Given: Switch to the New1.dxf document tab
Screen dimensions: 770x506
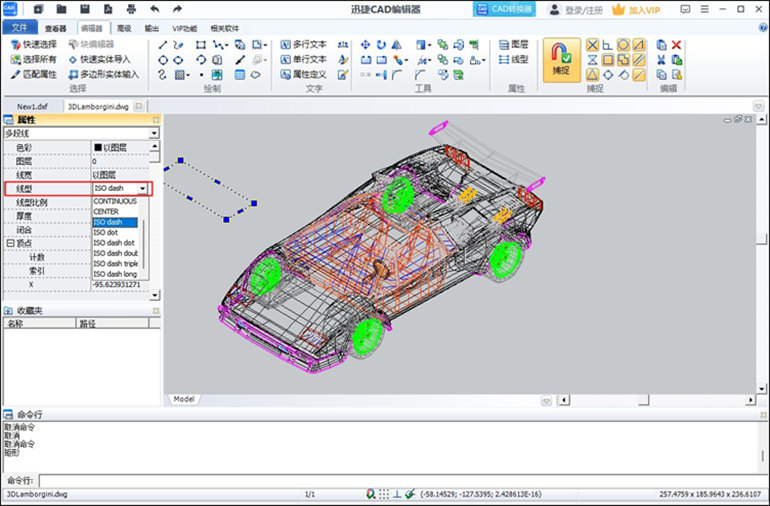Looking at the screenshot, I should click(x=32, y=106).
